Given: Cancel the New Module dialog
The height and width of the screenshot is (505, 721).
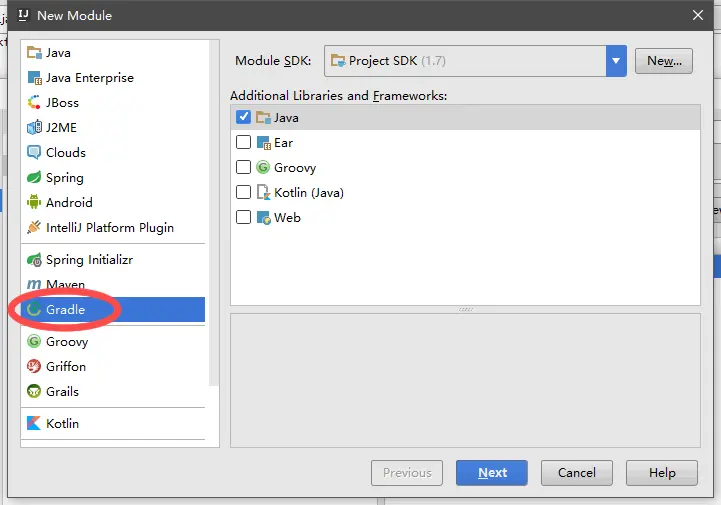Looking at the screenshot, I should click(x=577, y=473).
